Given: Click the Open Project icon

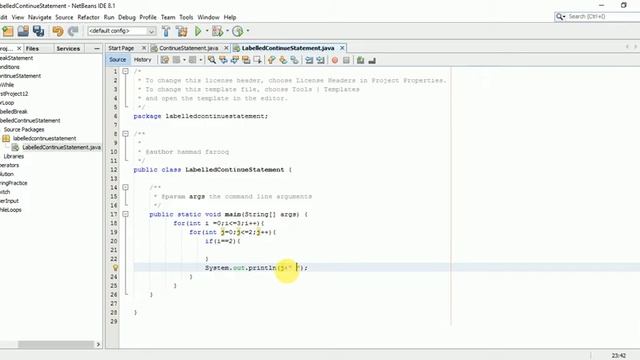Looking at the screenshot, I should pos(23,31).
